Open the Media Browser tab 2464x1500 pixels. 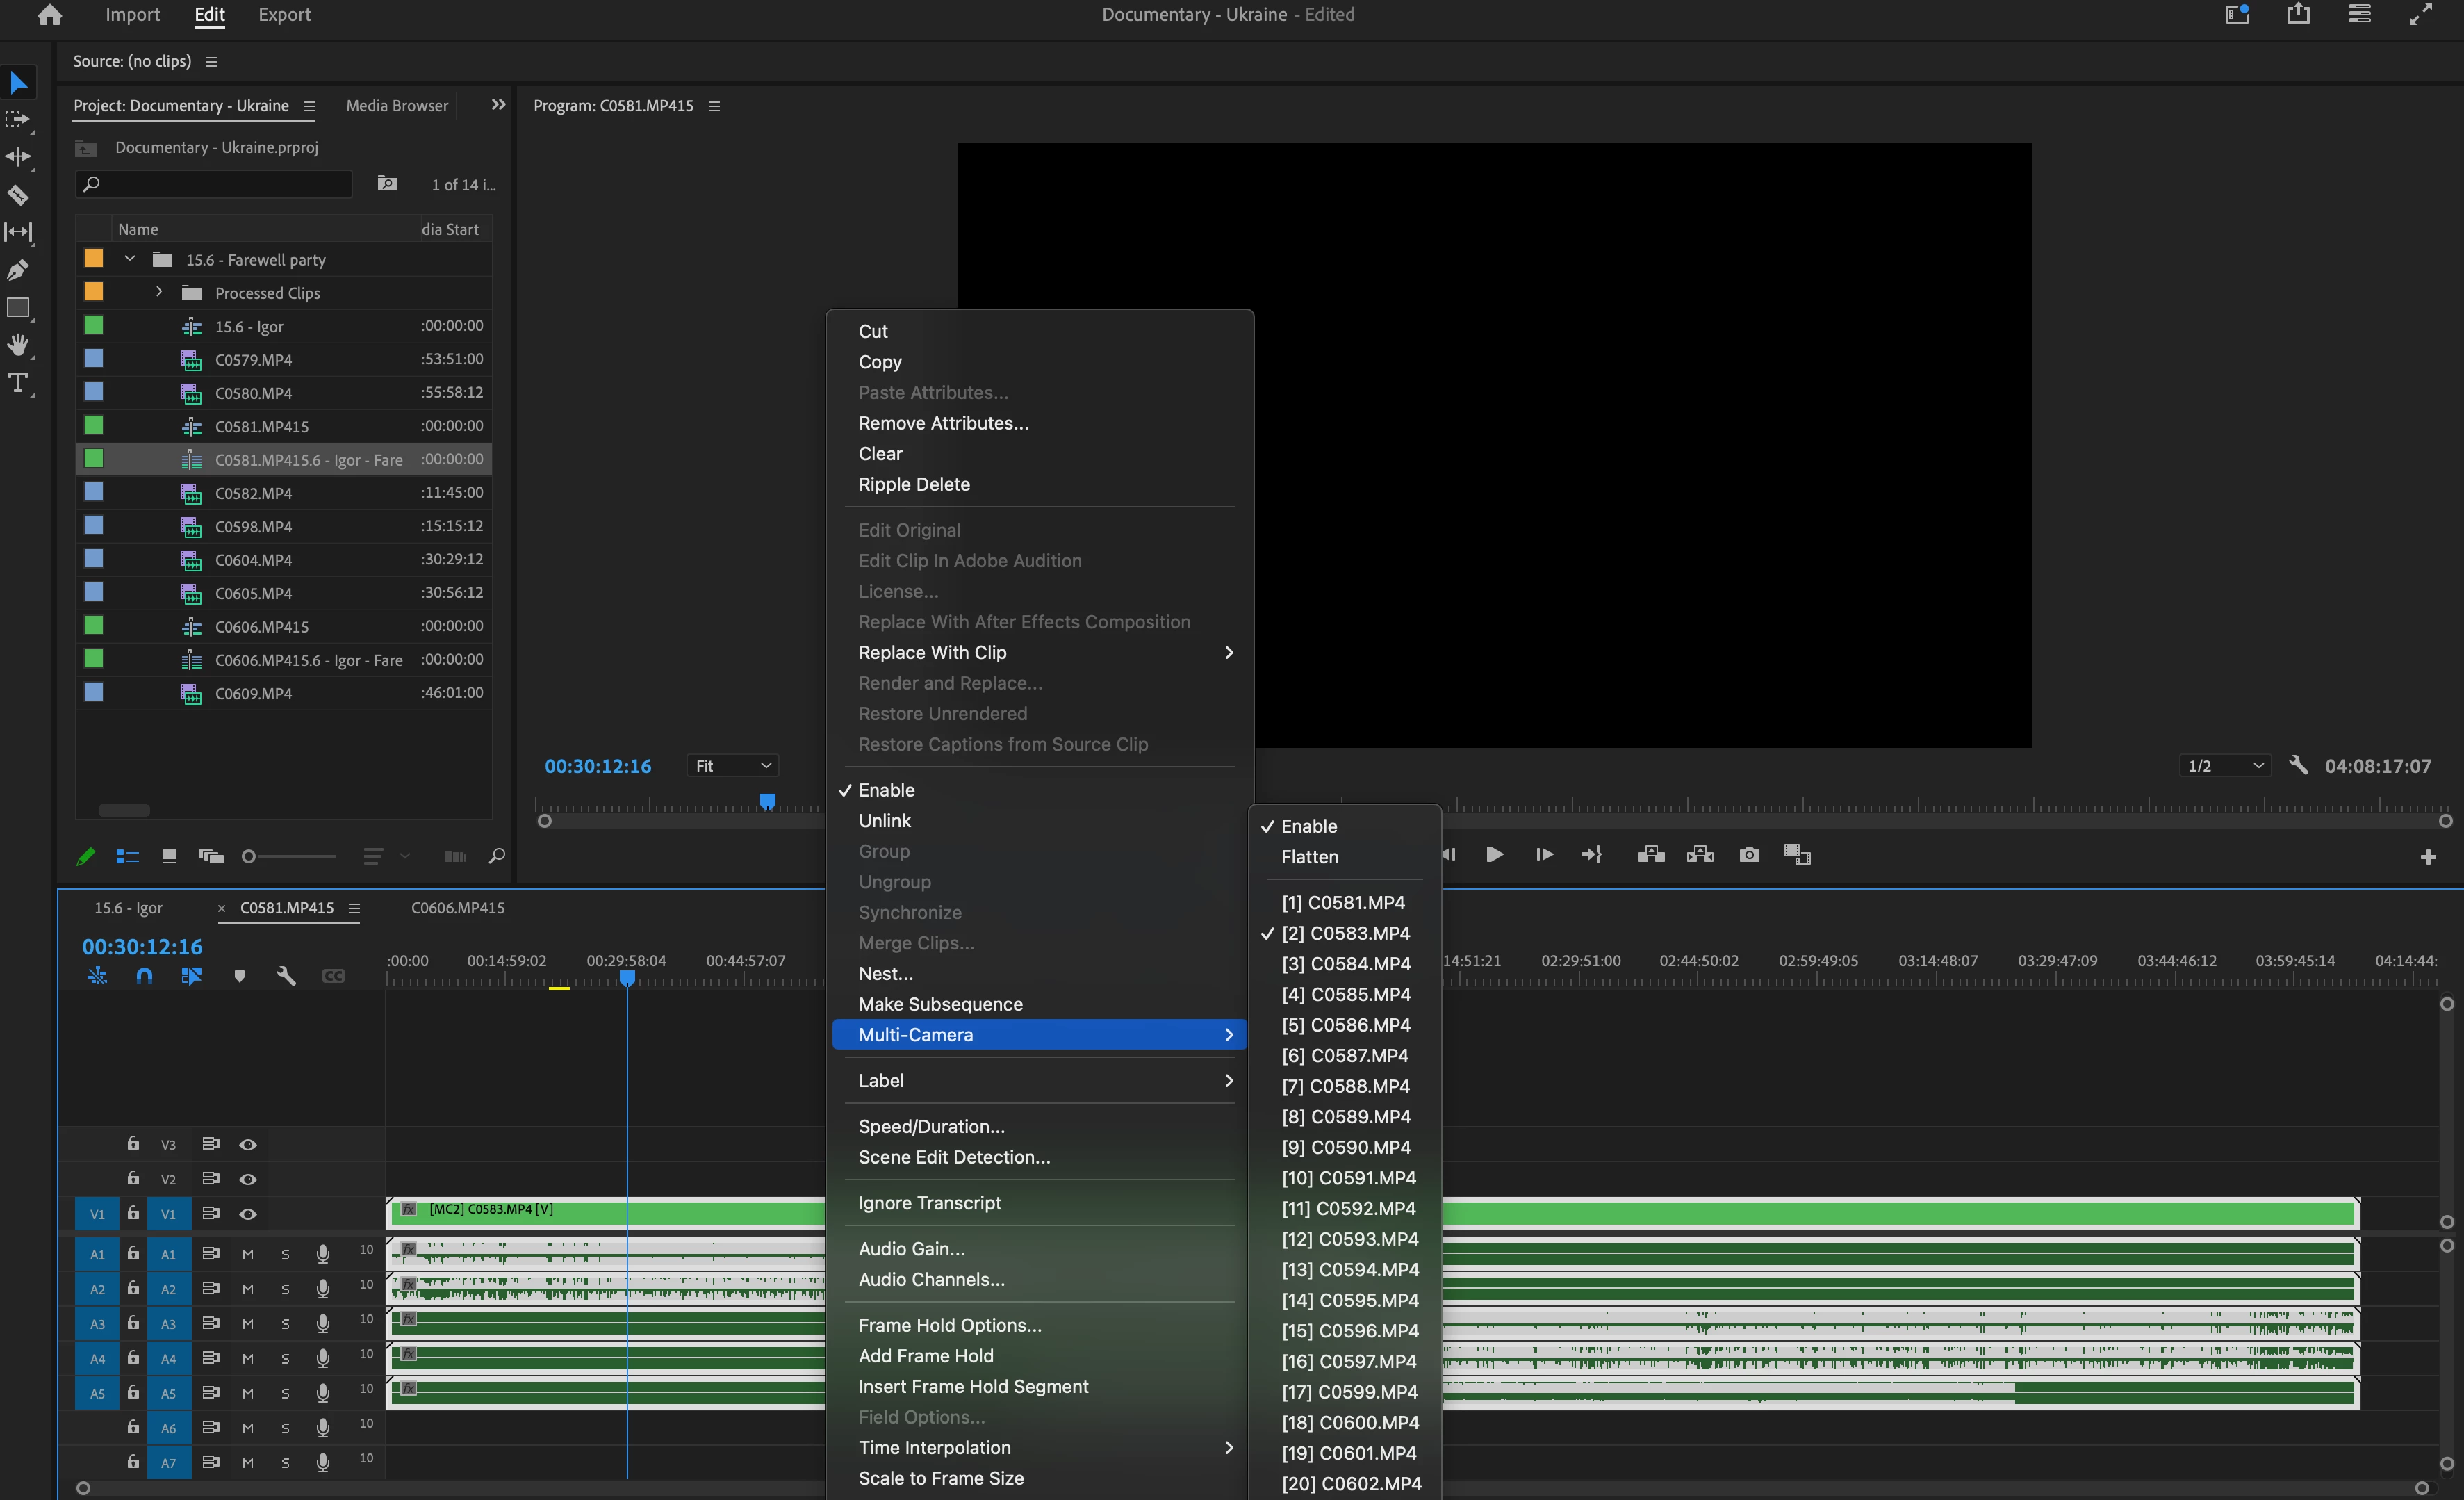click(x=396, y=106)
